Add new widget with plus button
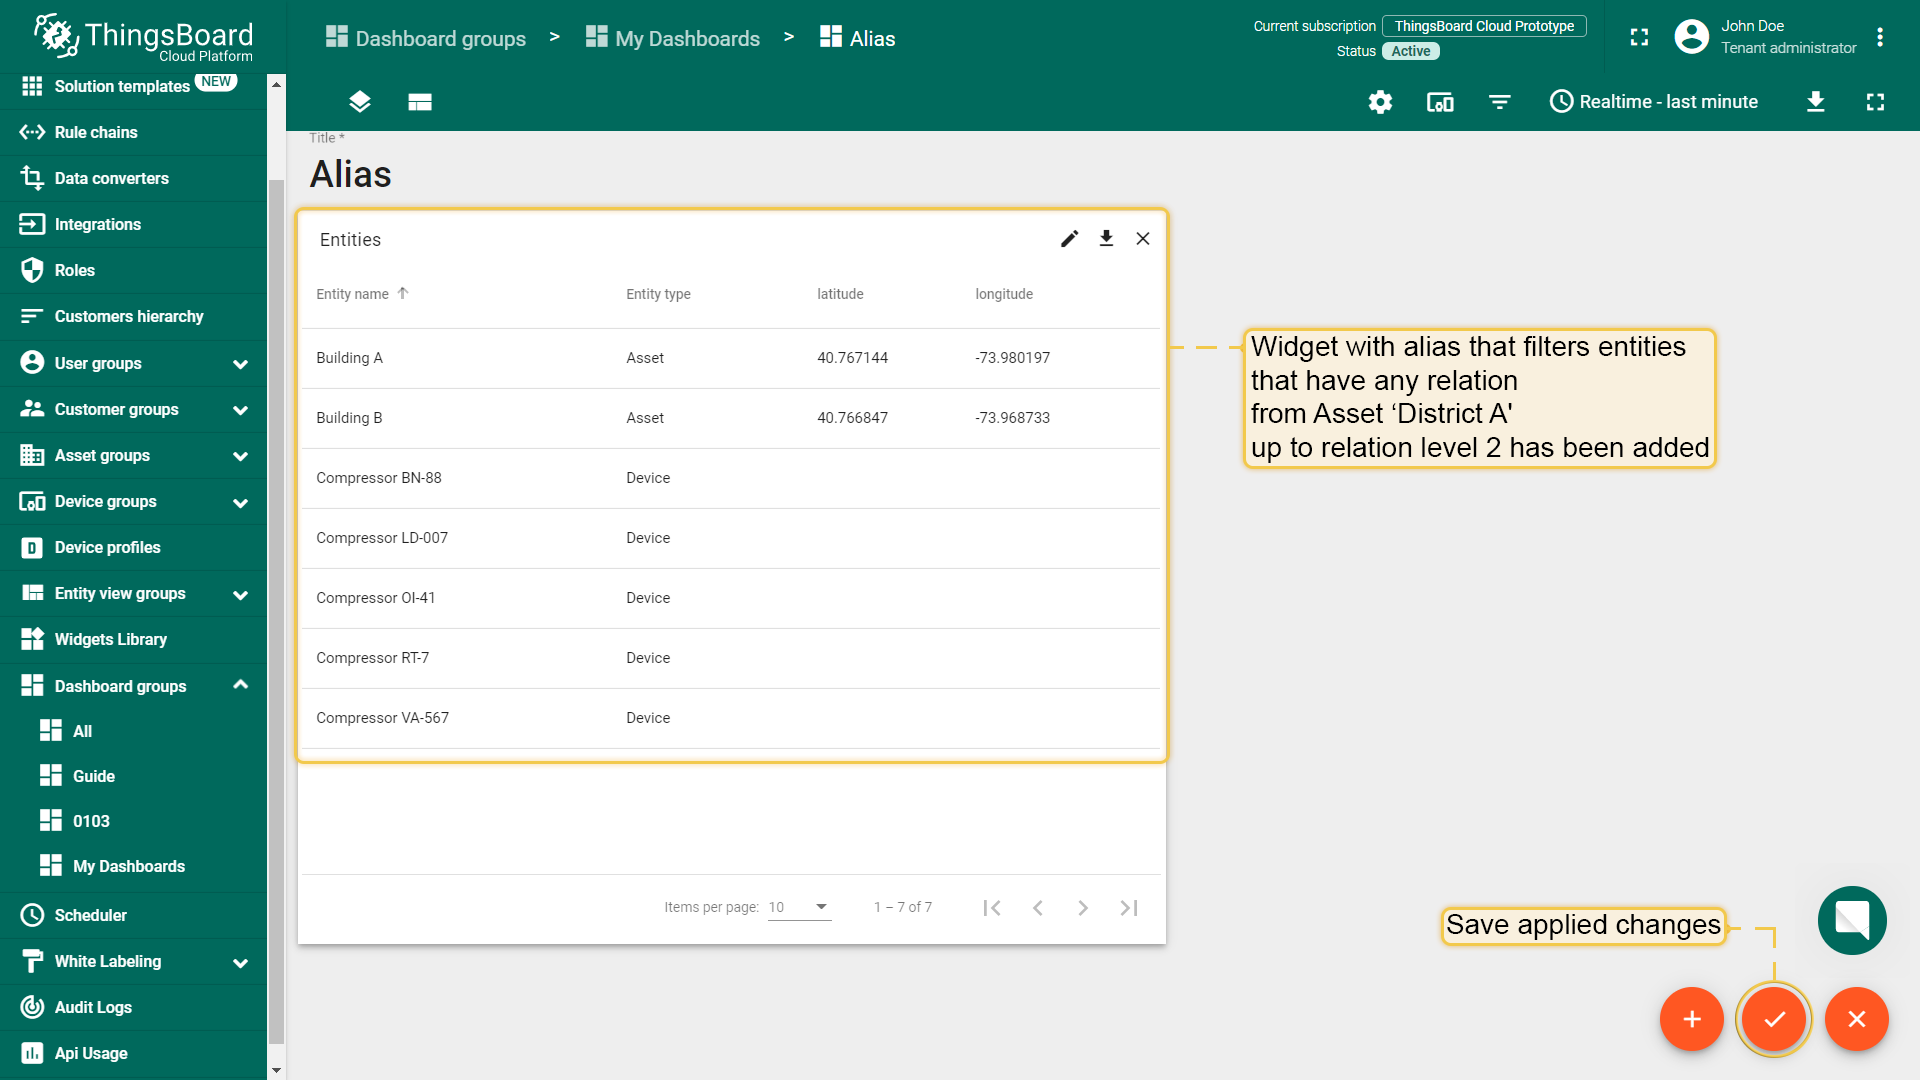 click(x=1692, y=1019)
